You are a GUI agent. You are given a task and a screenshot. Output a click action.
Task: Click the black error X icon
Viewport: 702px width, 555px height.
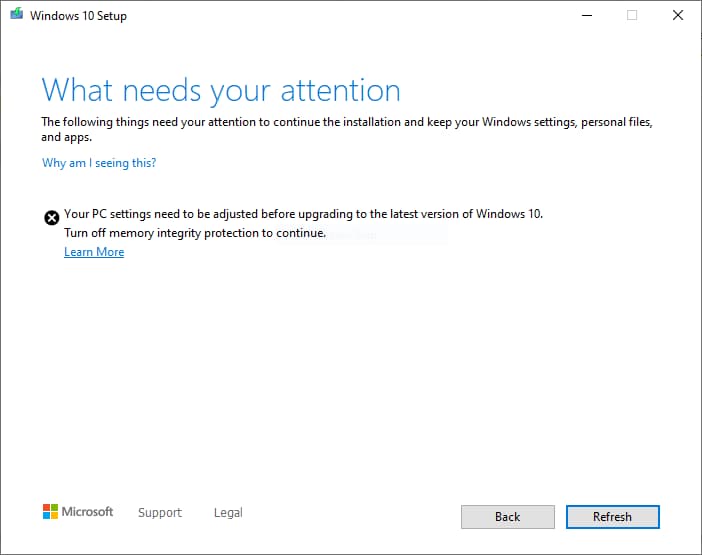(x=51, y=218)
